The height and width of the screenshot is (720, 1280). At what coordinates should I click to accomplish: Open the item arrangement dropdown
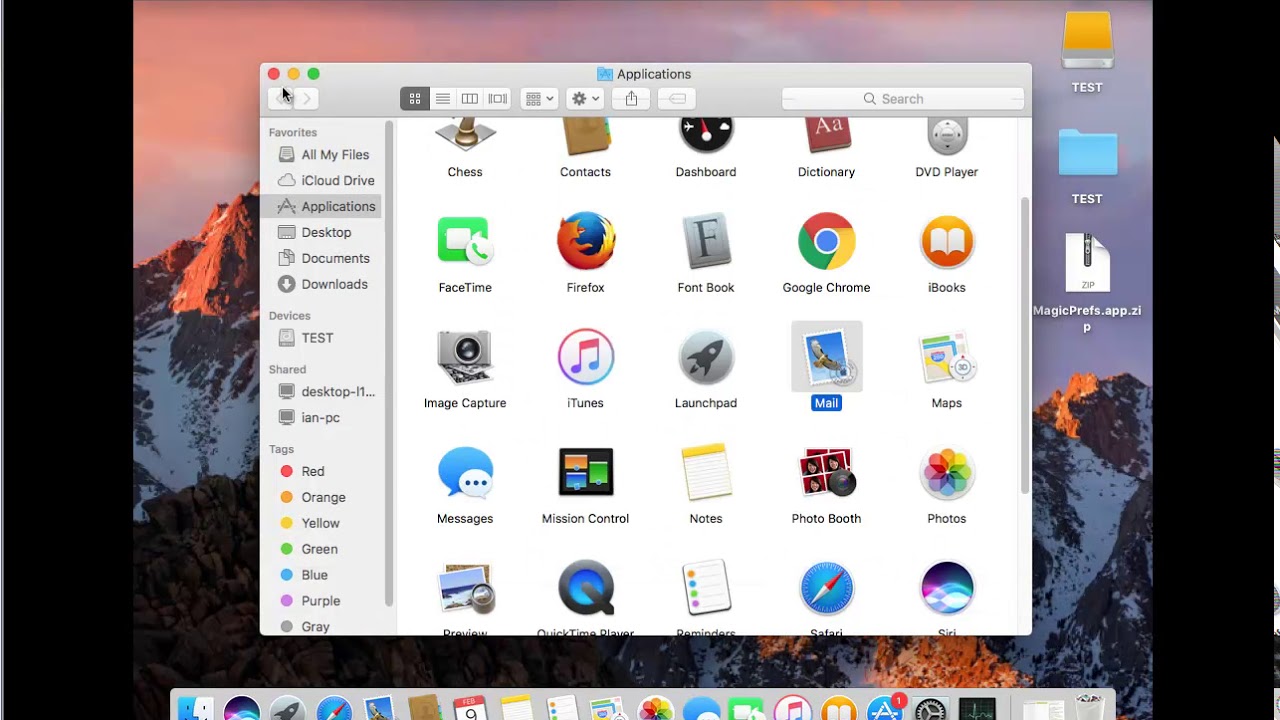(x=539, y=99)
